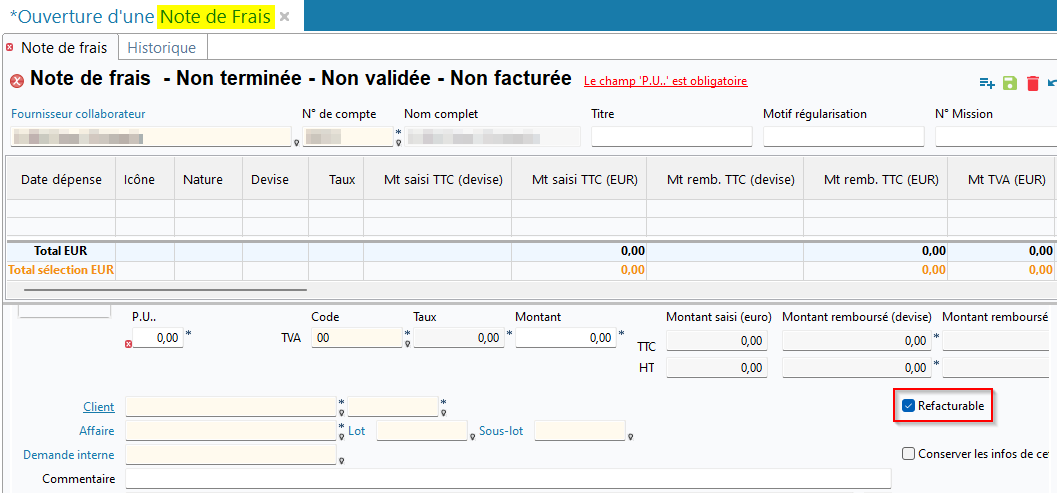1057x493 pixels.
Task: Open the Affaire field lookup selector
Action: [341, 437]
